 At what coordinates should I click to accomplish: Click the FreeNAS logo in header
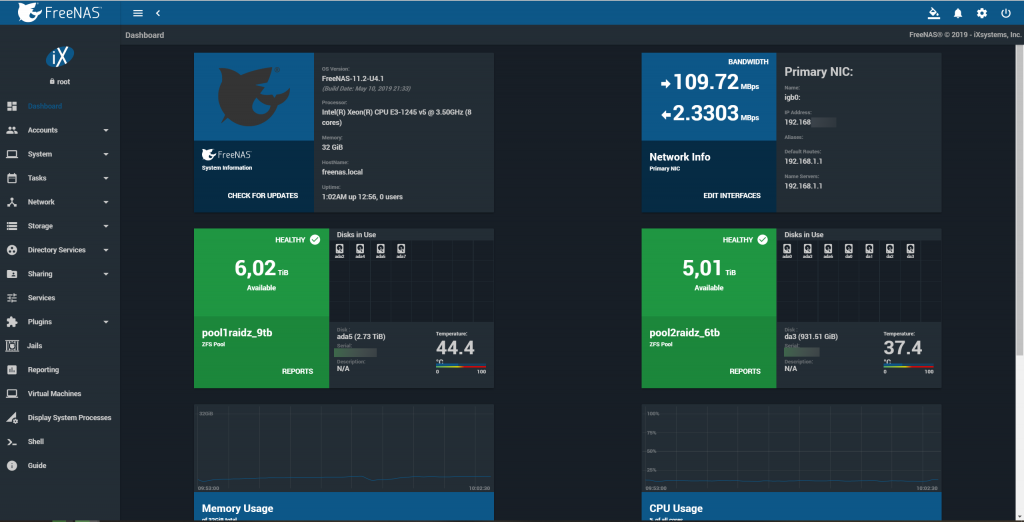pos(60,12)
